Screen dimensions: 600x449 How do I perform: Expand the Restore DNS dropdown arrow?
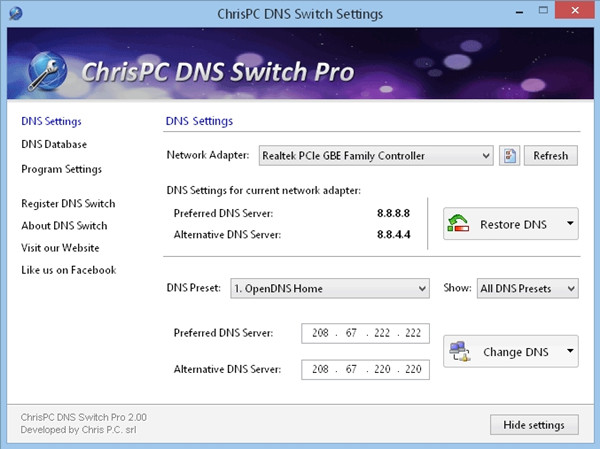pyautogui.click(x=570, y=224)
